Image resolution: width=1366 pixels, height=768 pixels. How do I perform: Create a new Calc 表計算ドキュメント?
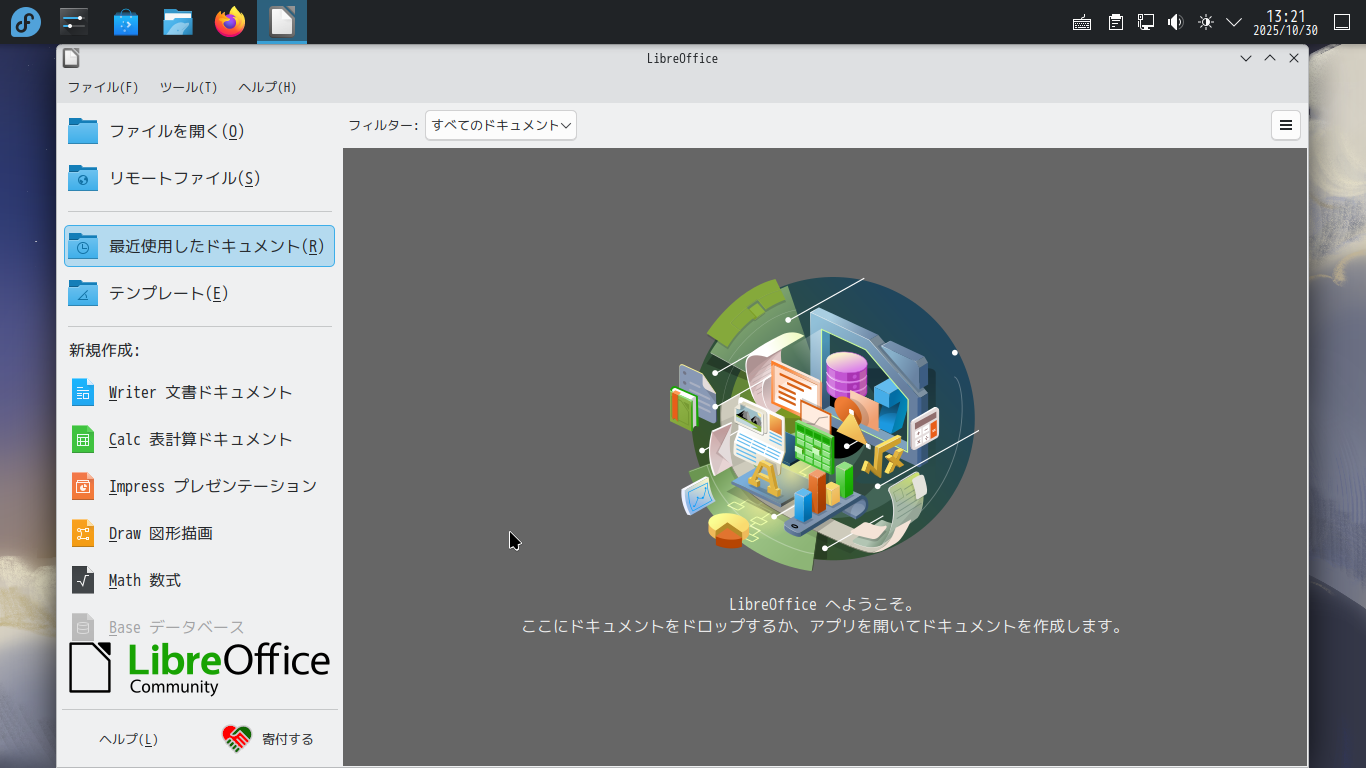(x=199, y=439)
